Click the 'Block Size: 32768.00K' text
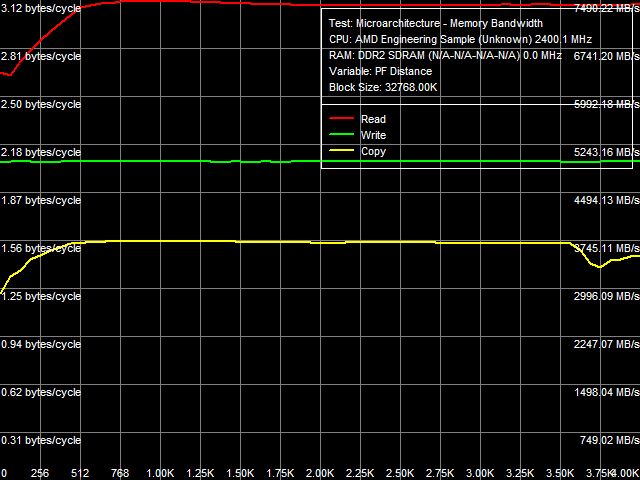The height and width of the screenshot is (480, 640). pyautogui.click(x=383, y=87)
